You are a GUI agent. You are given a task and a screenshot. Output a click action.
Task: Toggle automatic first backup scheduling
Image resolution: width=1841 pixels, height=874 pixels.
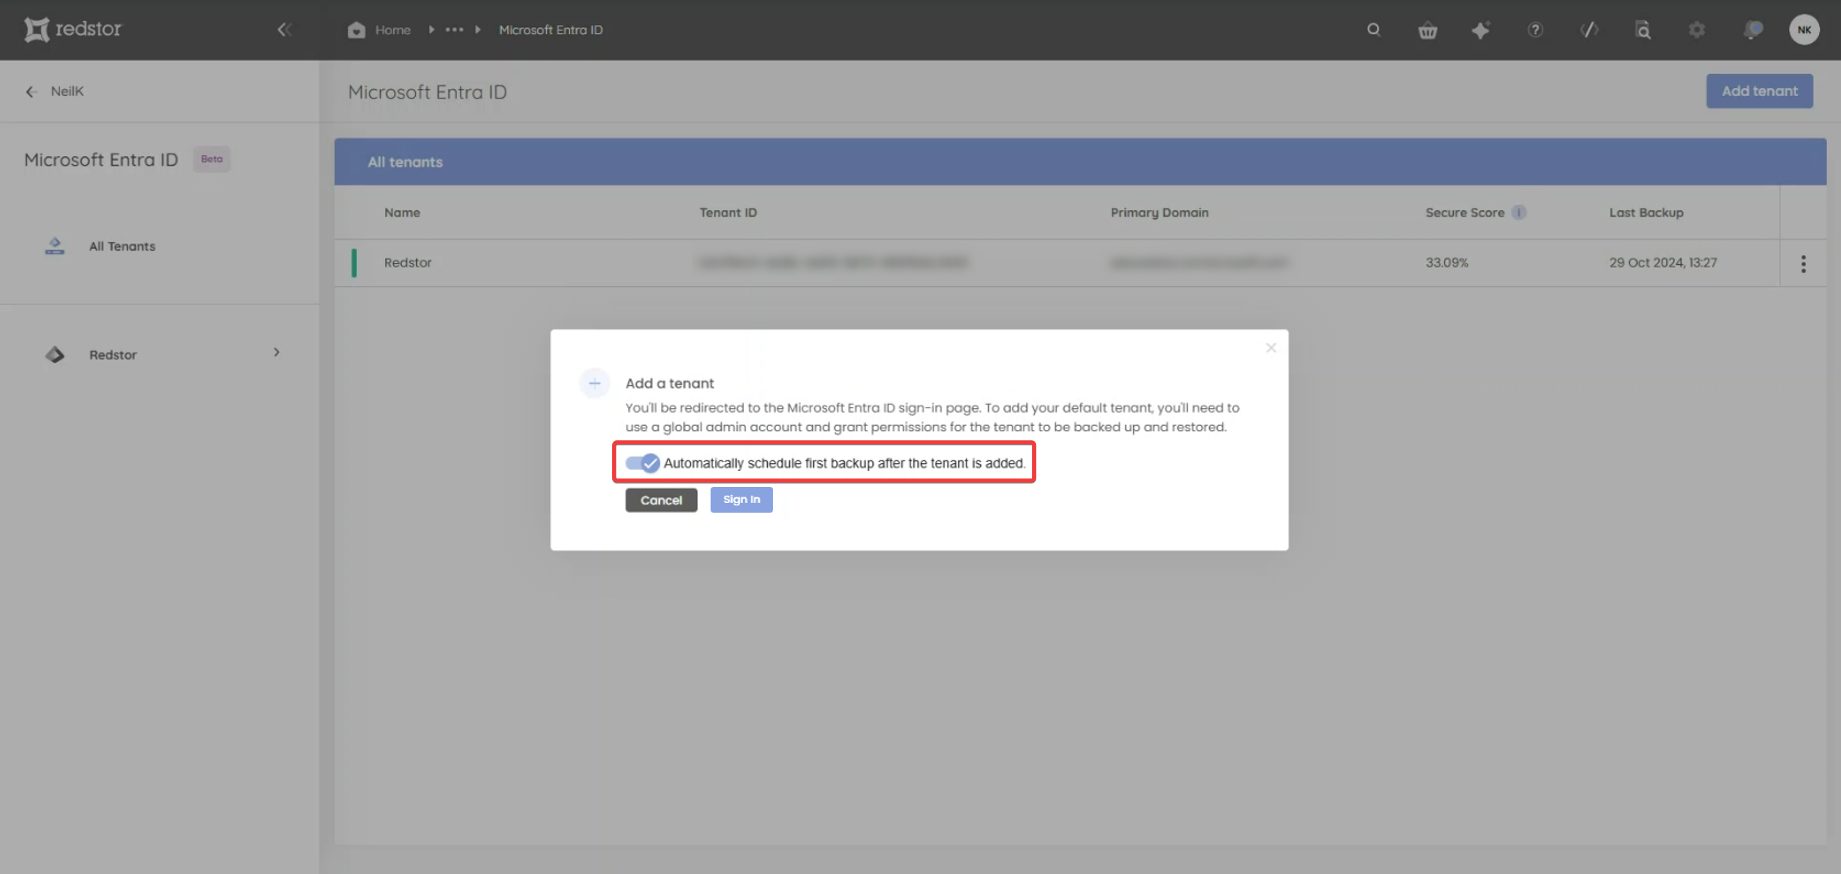coord(642,463)
